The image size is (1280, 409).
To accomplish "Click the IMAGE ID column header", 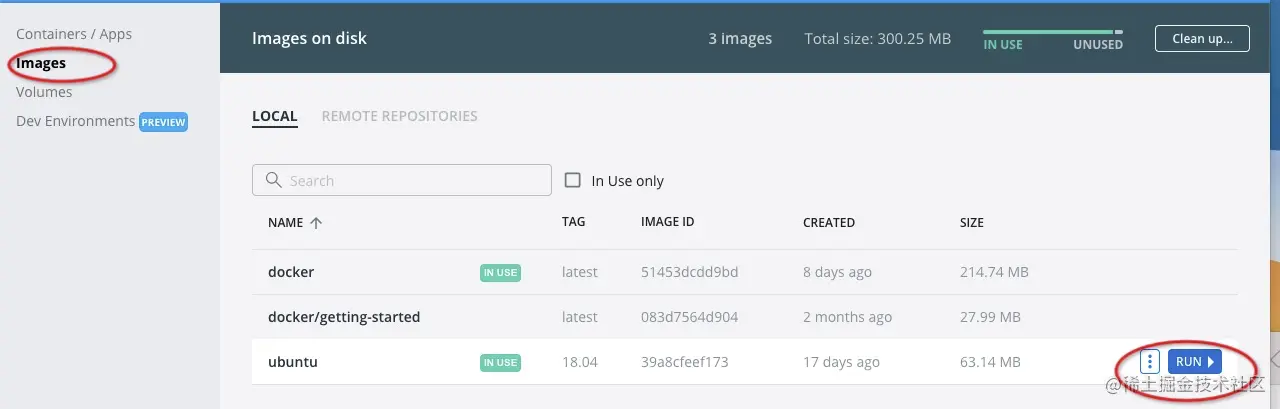I will [668, 222].
